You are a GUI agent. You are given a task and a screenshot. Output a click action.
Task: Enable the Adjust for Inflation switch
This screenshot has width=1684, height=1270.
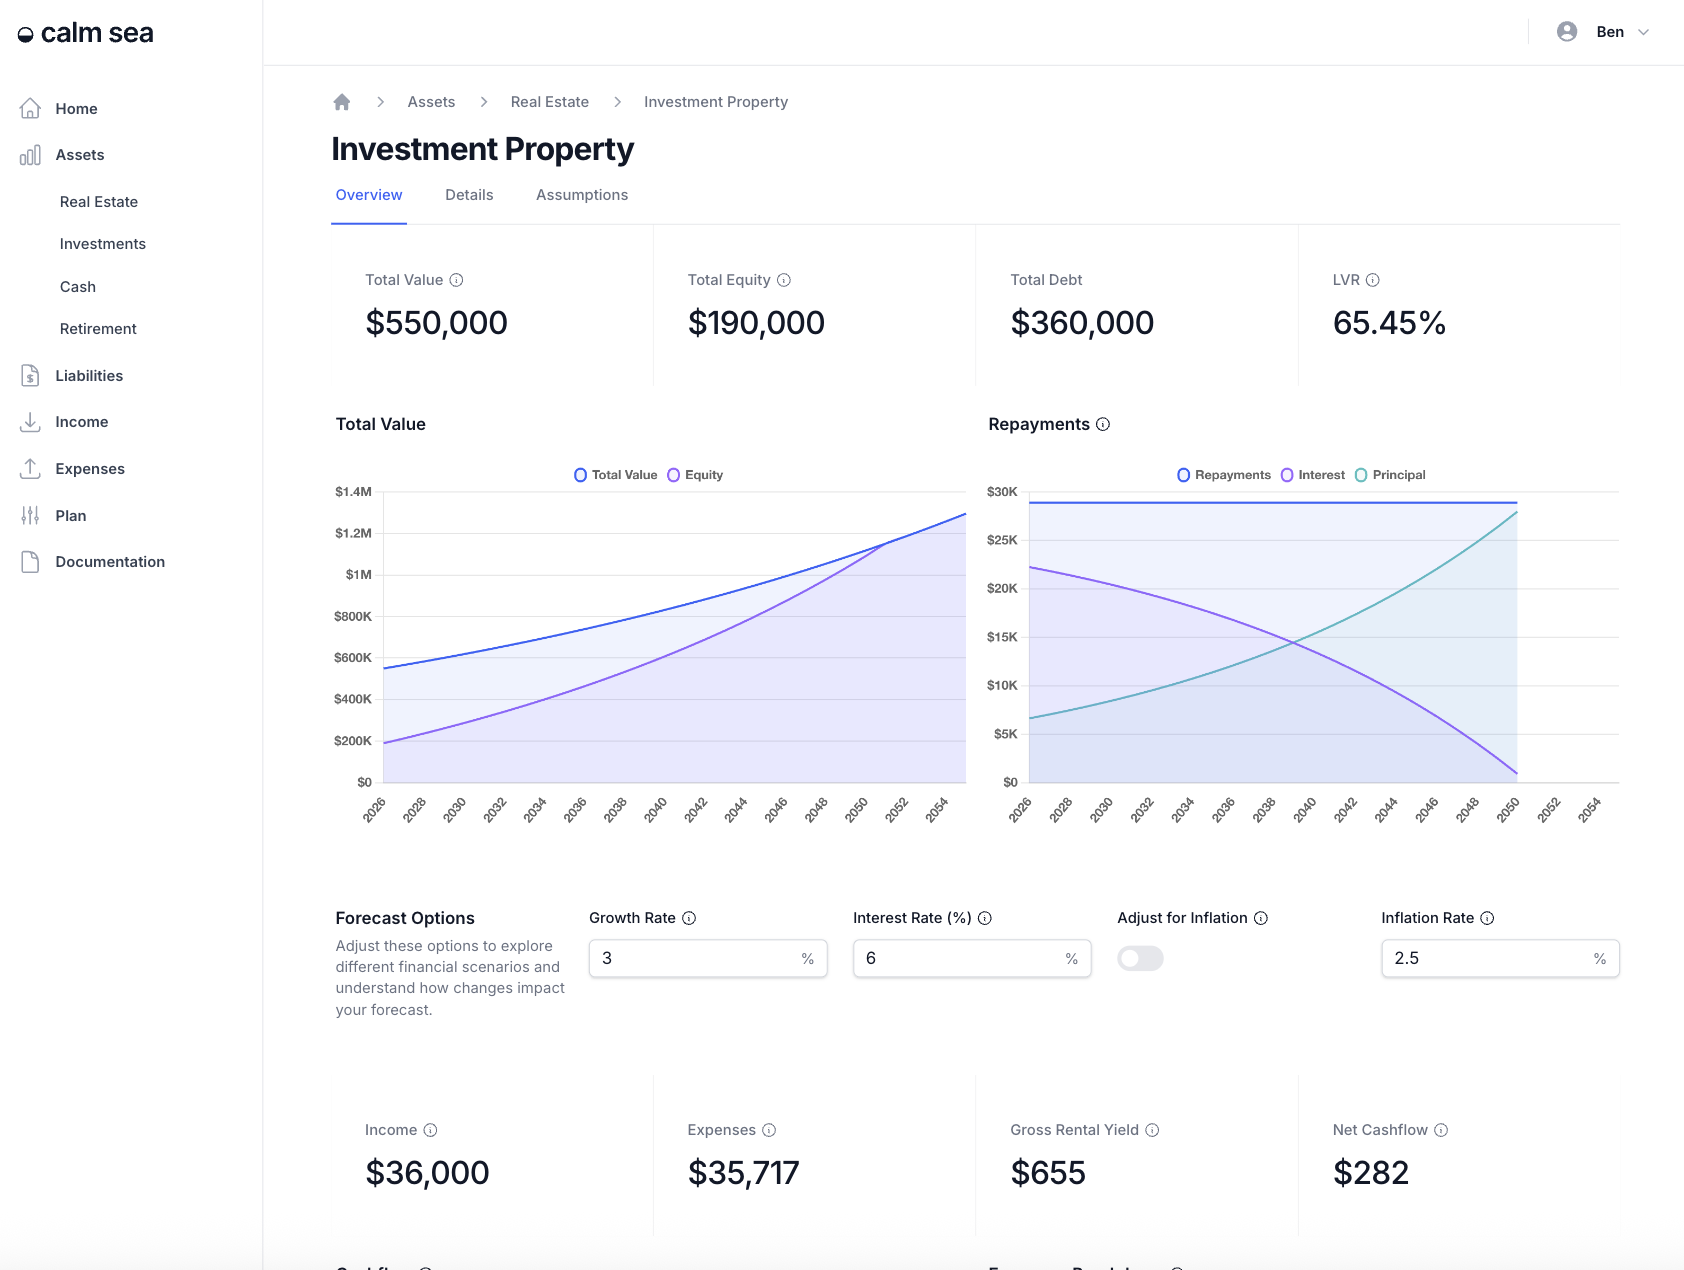click(x=1140, y=958)
